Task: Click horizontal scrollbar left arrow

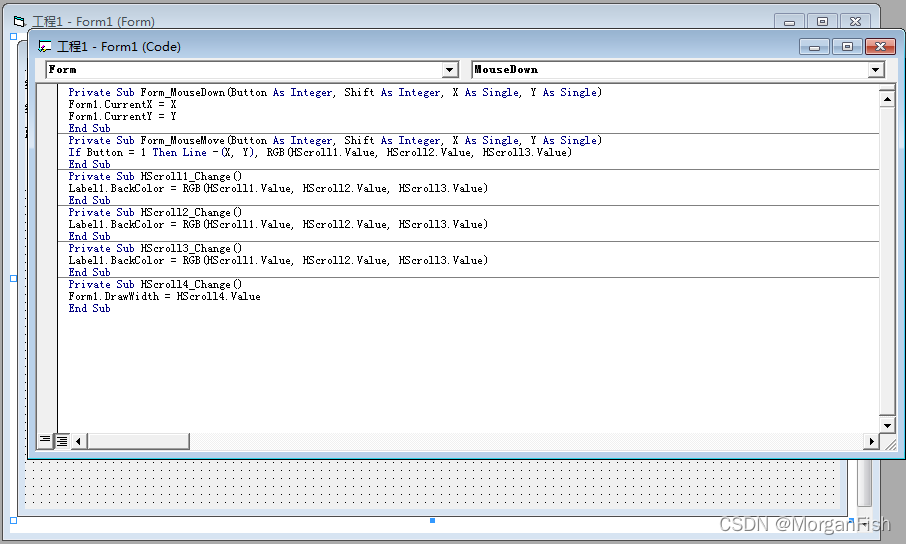Action: click(x=78, y=441)
